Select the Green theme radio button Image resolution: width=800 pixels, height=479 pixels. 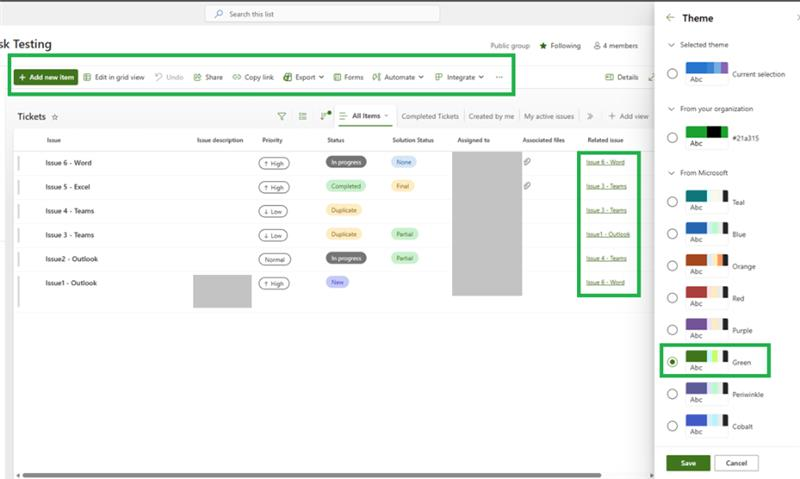(672, 362)
